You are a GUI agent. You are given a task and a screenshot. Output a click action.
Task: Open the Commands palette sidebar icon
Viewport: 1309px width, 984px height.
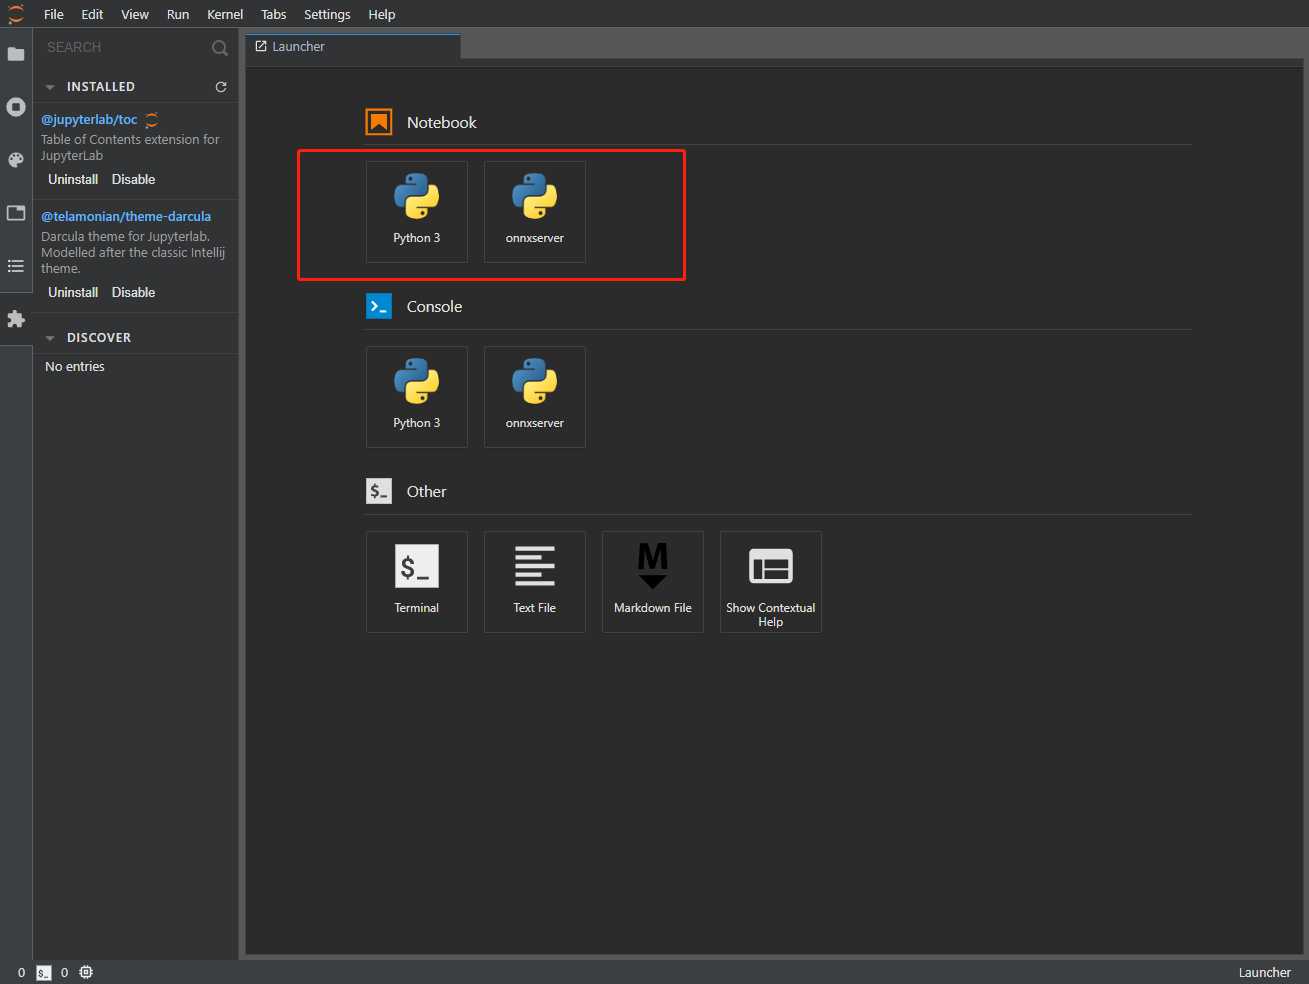point(16,160)
